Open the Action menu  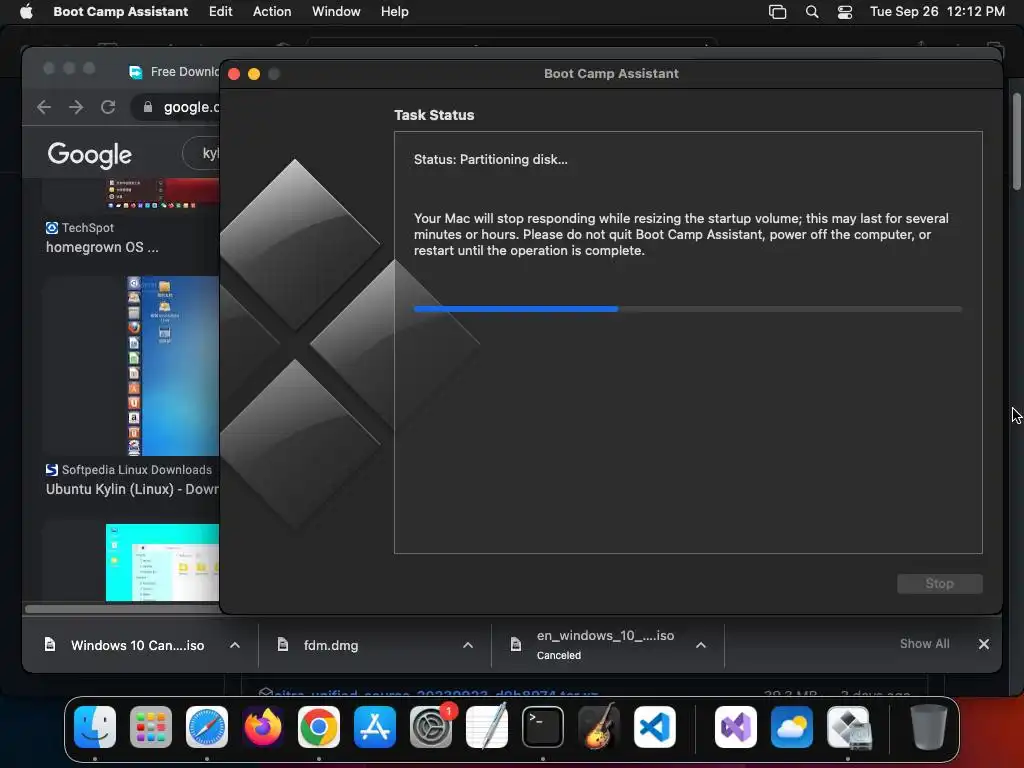272,11
